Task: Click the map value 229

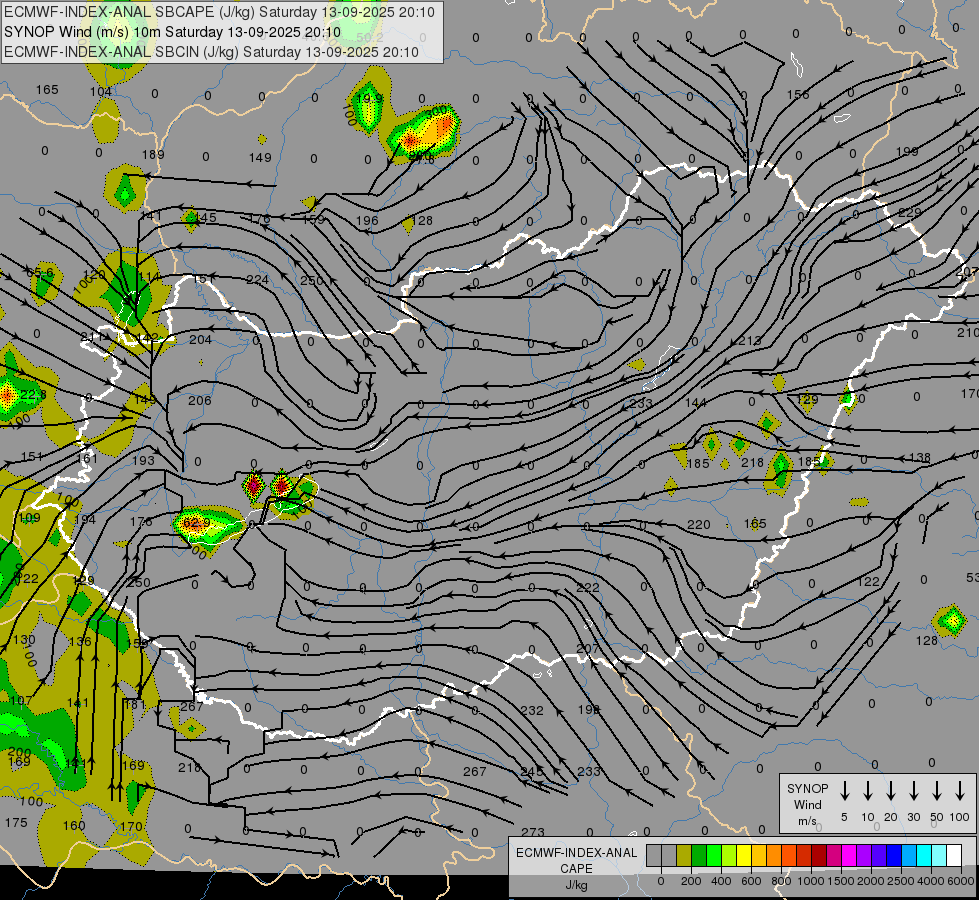Action: [x=910, y=212]
